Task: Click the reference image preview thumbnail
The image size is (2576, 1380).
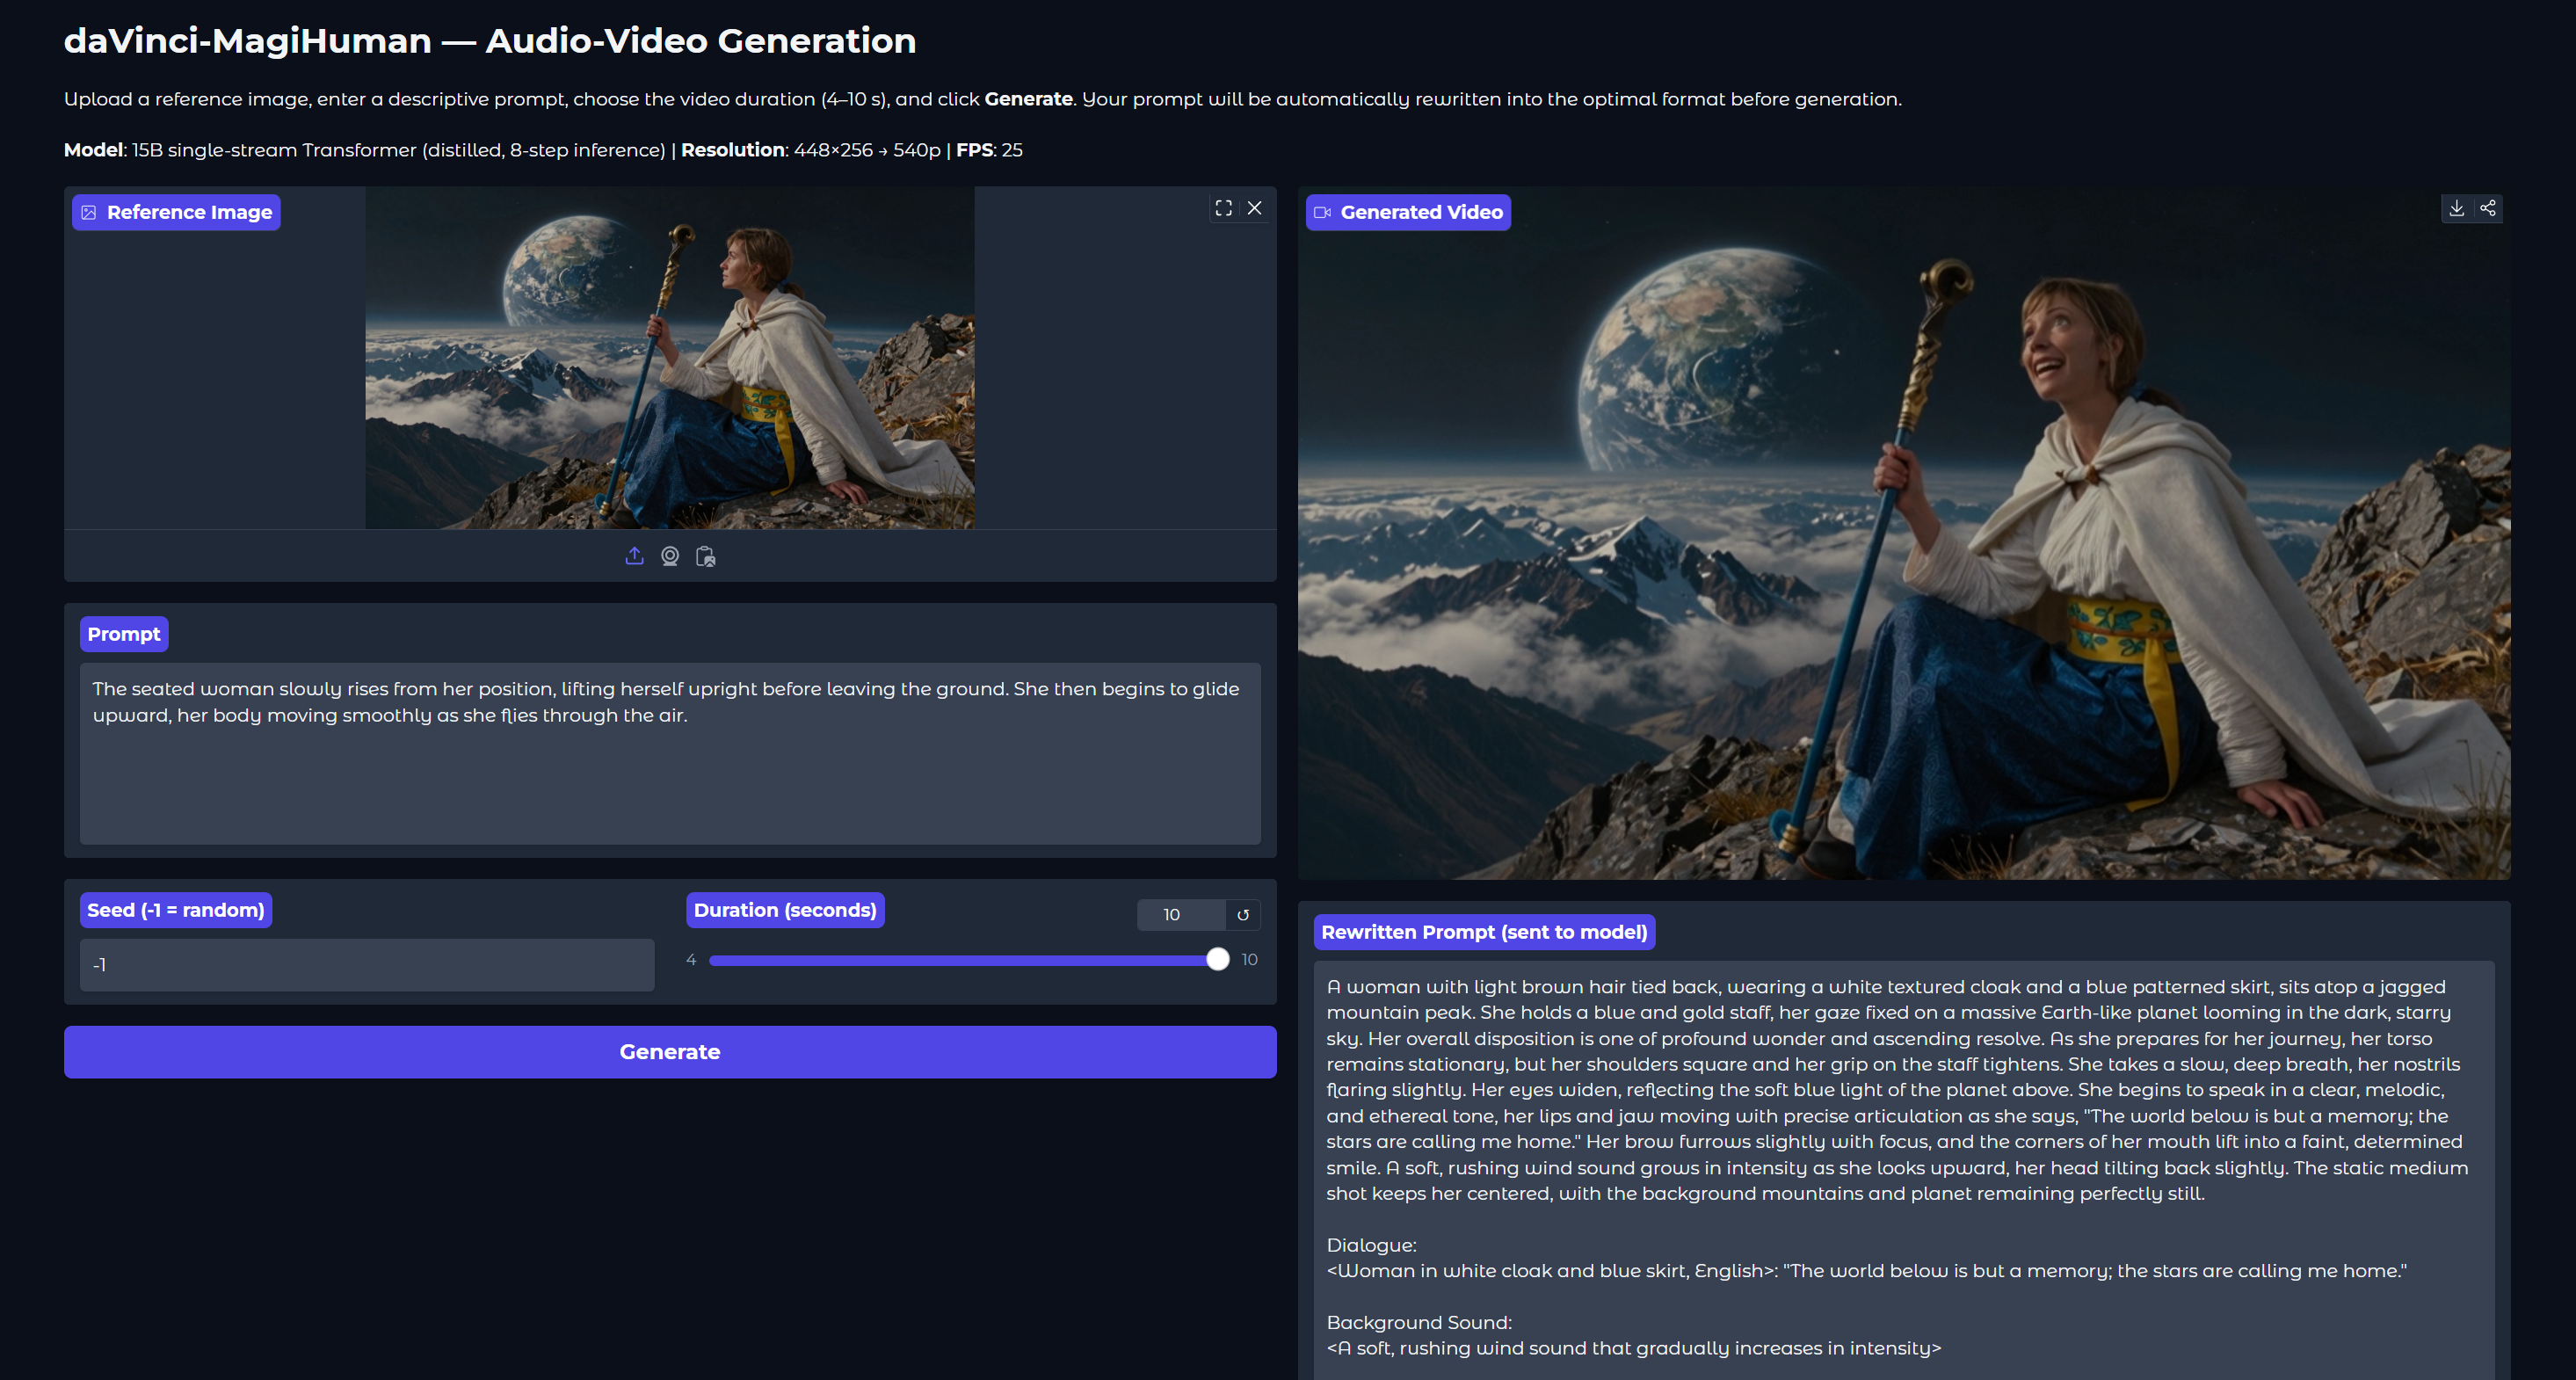Action: pyautogui.click(x=669, y=358)
